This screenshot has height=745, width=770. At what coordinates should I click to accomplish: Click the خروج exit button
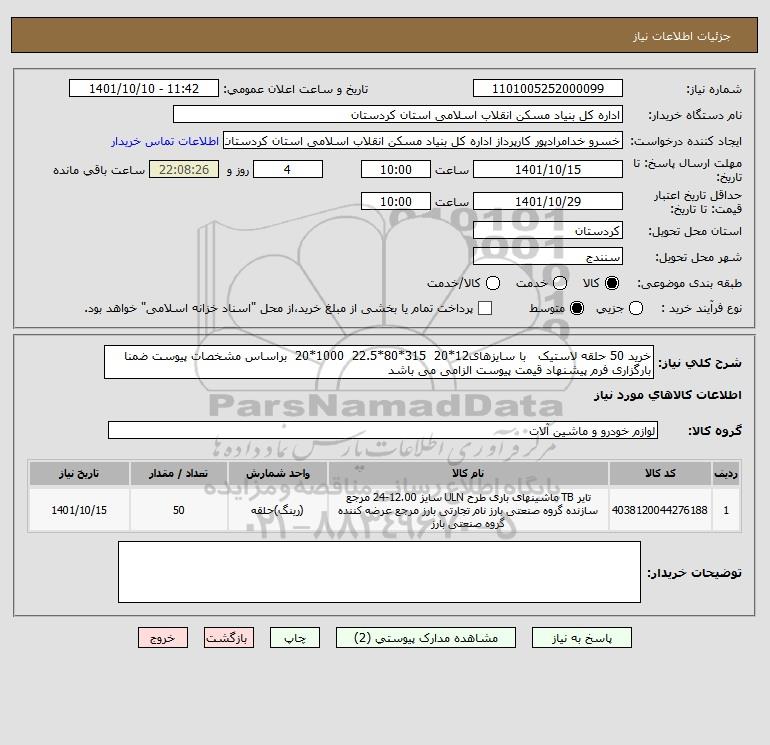(163, 638)
